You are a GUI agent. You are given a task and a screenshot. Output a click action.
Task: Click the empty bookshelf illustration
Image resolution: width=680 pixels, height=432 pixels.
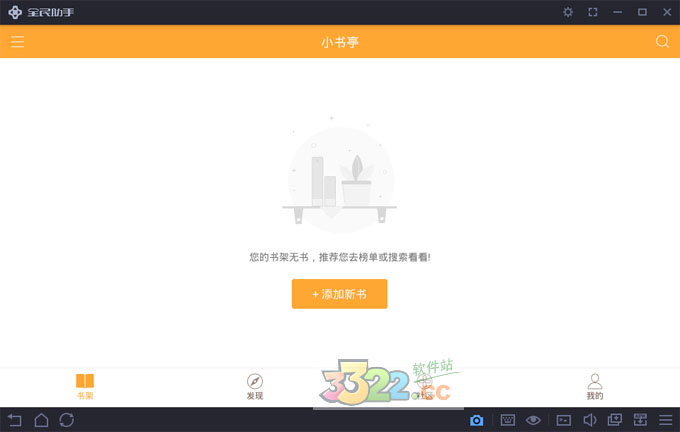click(x=340, y=175)
